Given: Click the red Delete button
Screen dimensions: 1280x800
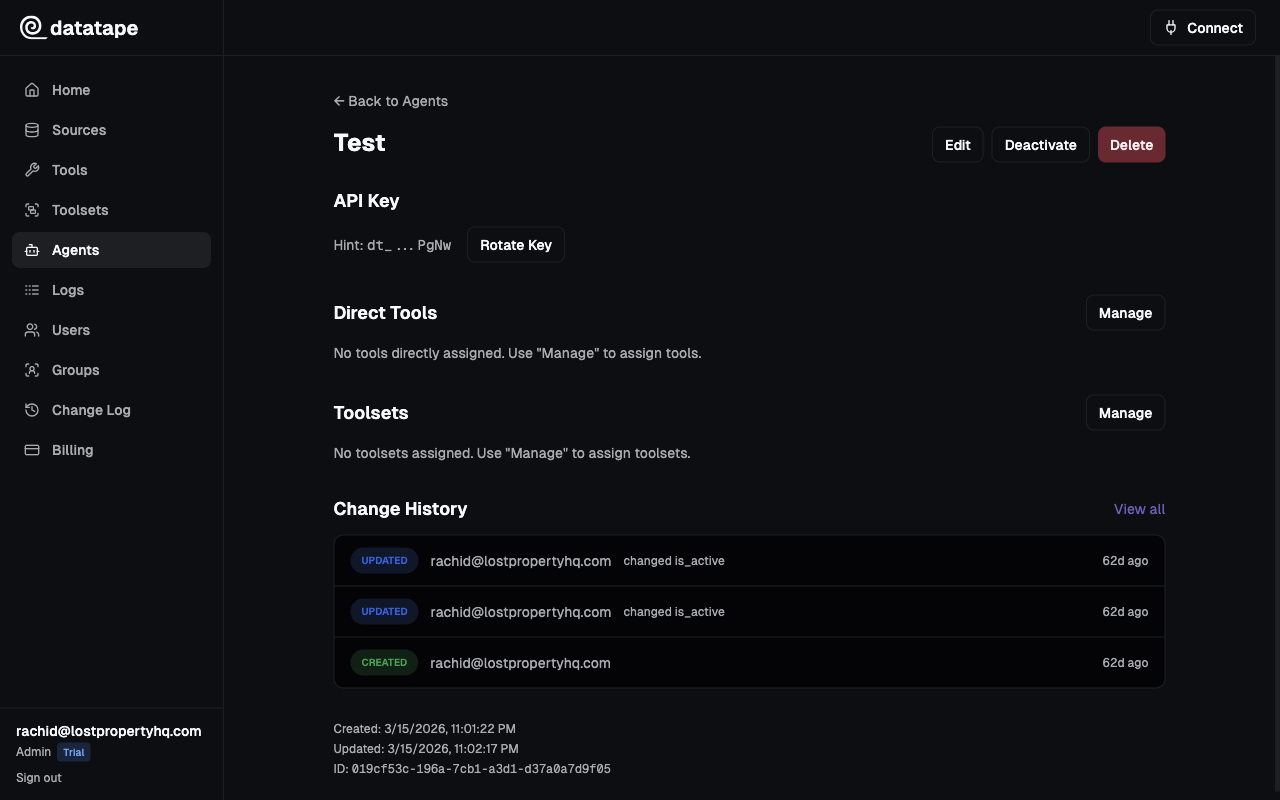Looking at the screenshot, I should click(1131, 145).
